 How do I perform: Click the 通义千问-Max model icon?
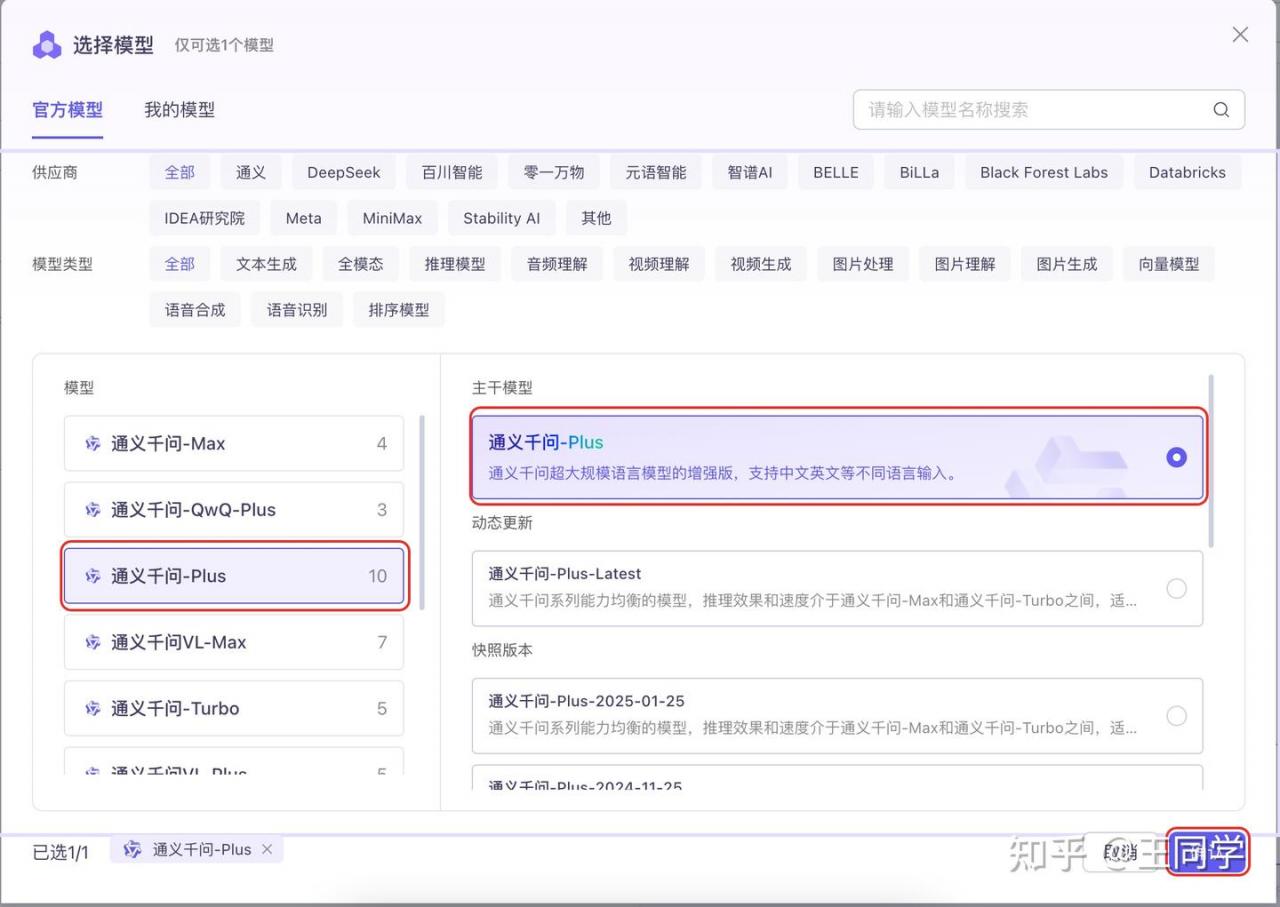[x=93, y=444]
